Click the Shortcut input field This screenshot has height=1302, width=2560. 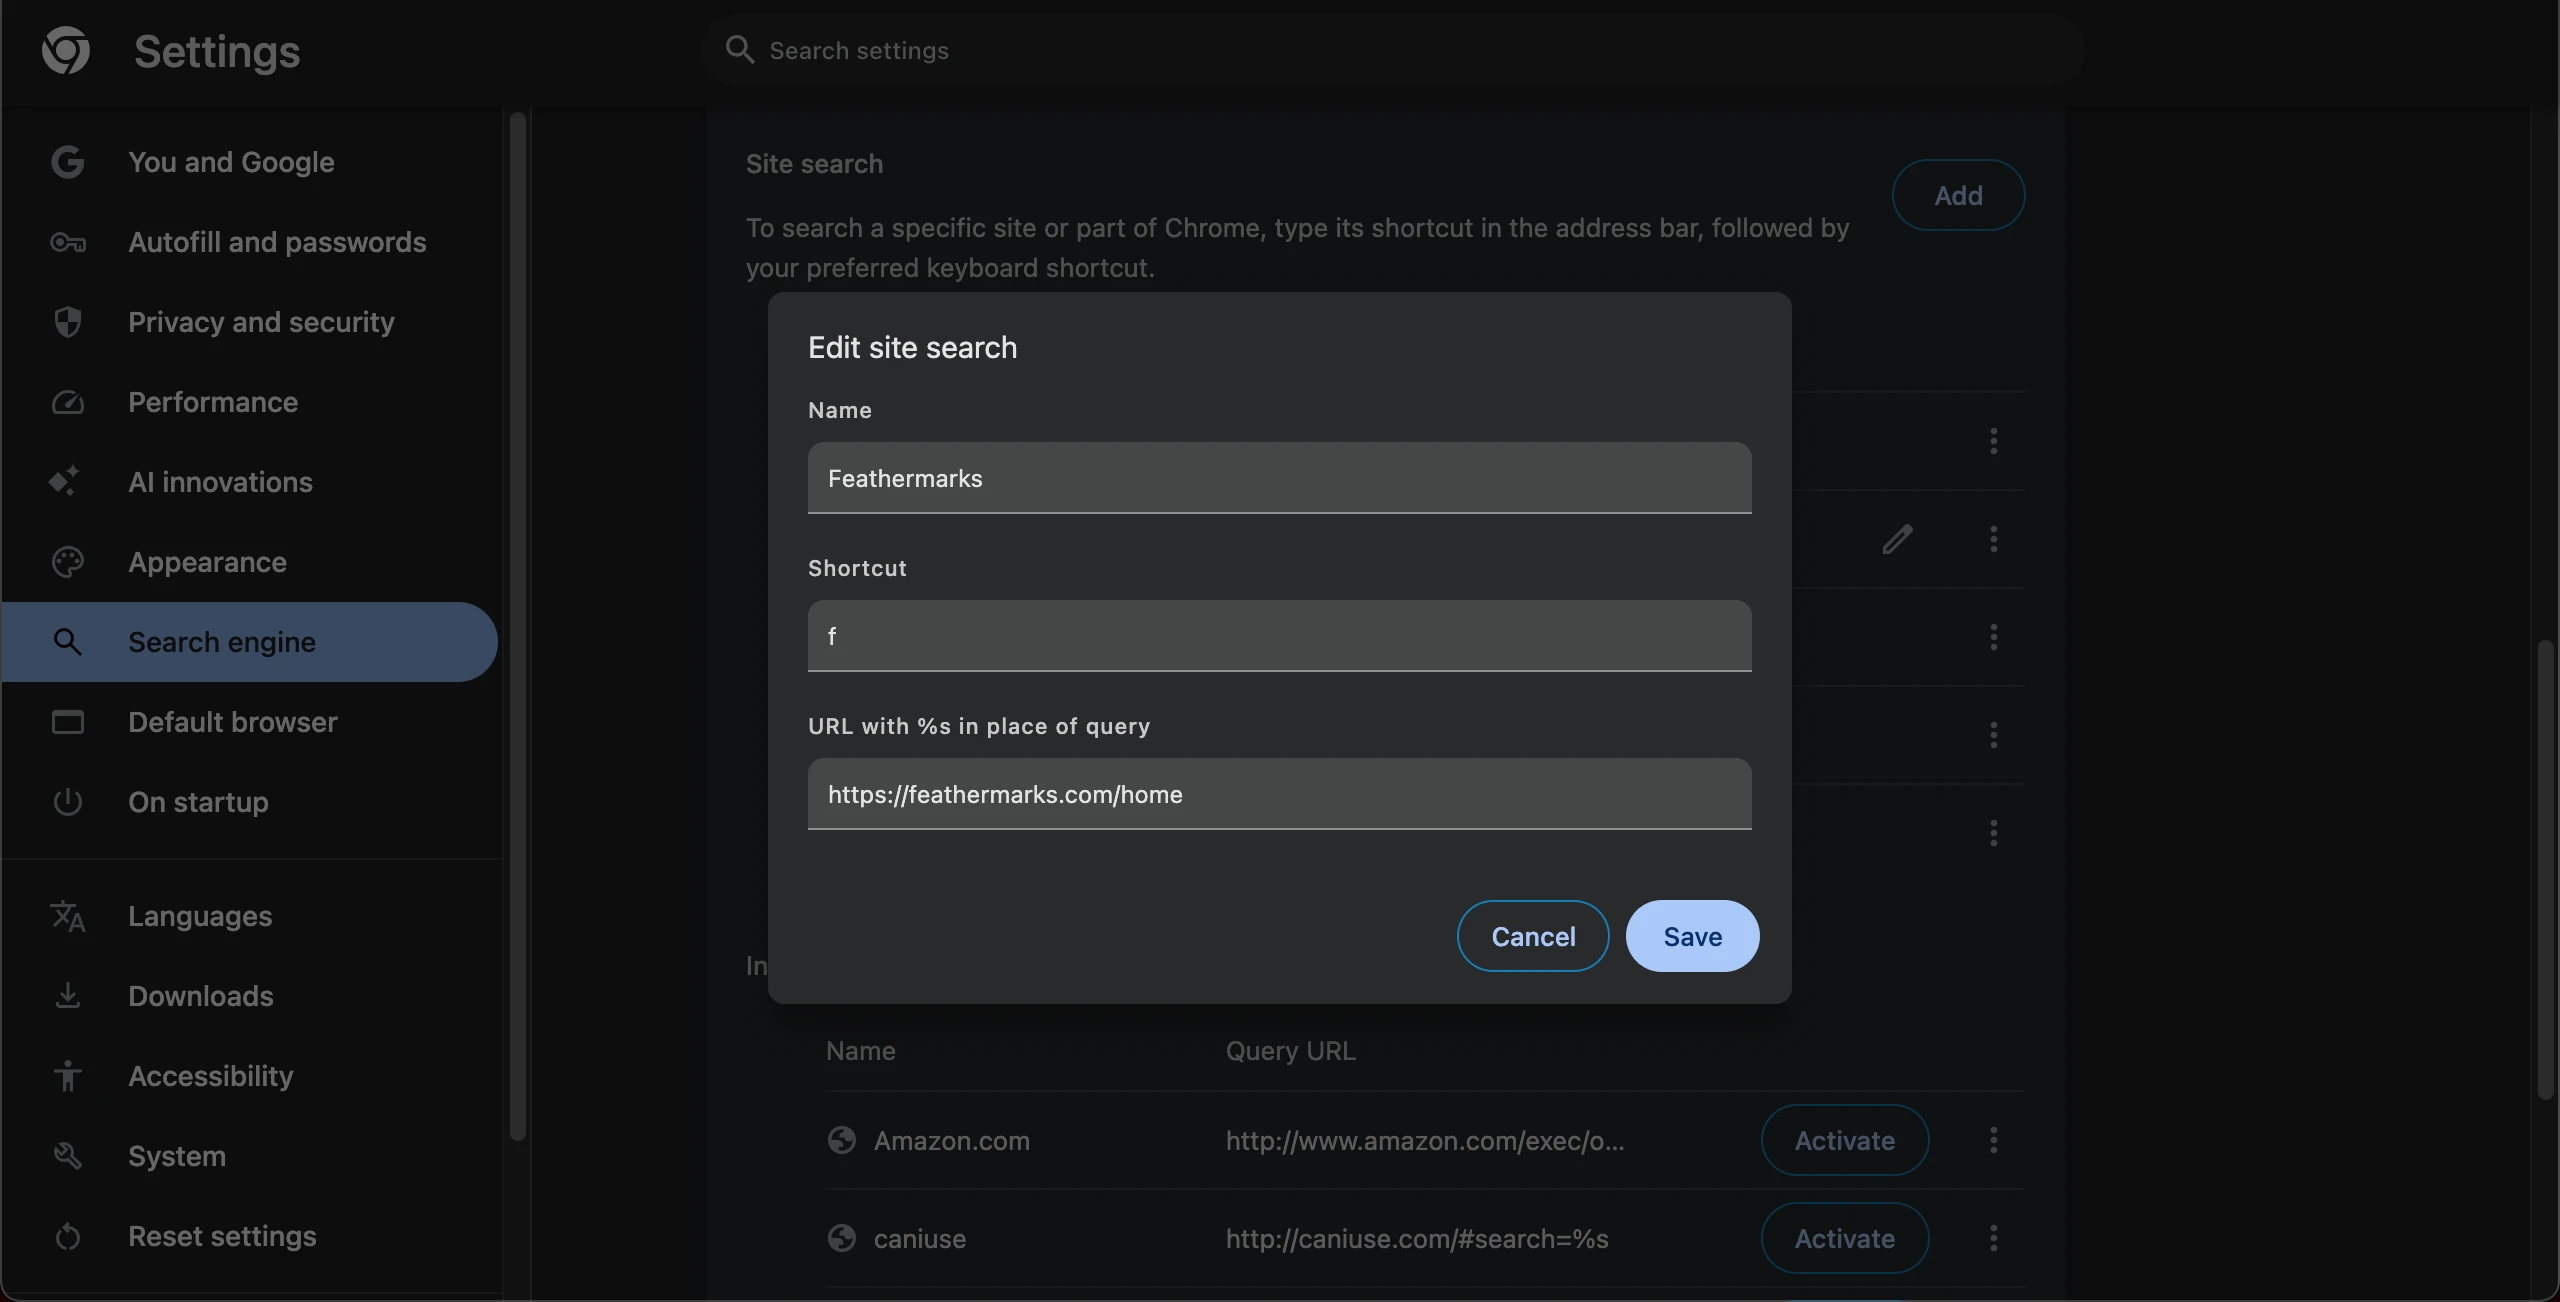pos(1279,636)
